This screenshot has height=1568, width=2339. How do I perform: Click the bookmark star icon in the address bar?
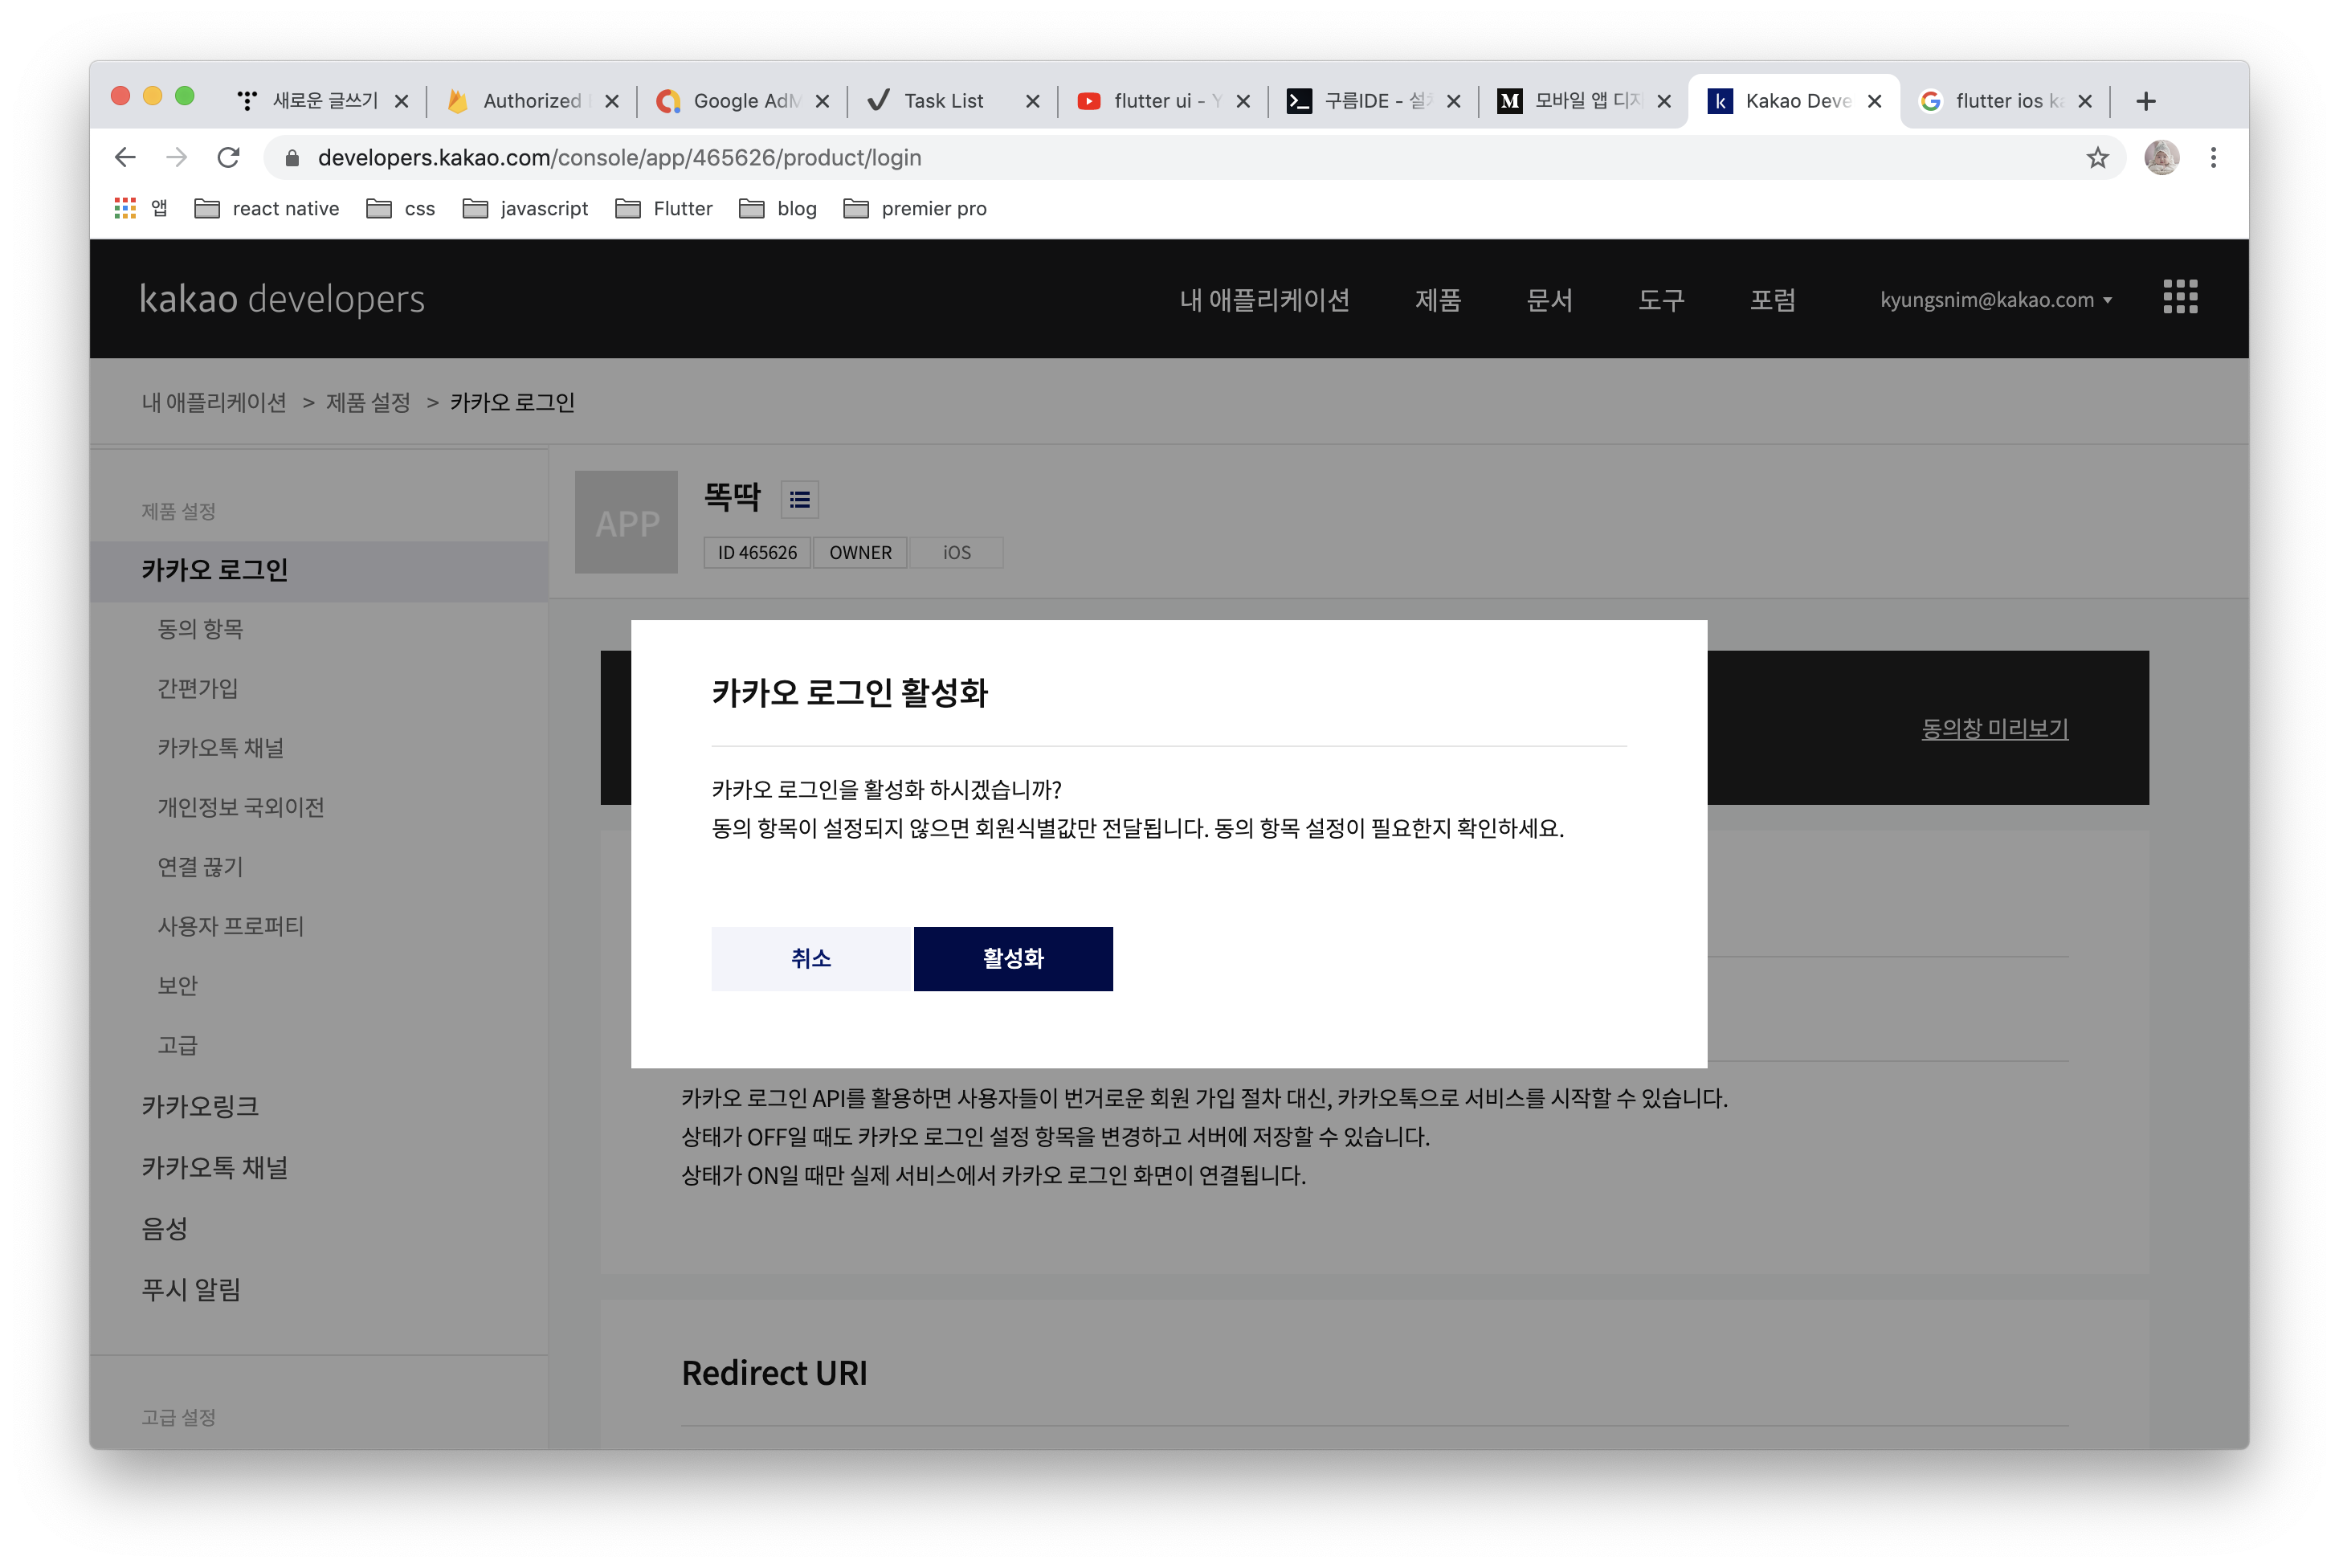pyautogui.click(x=2097, y=158)
